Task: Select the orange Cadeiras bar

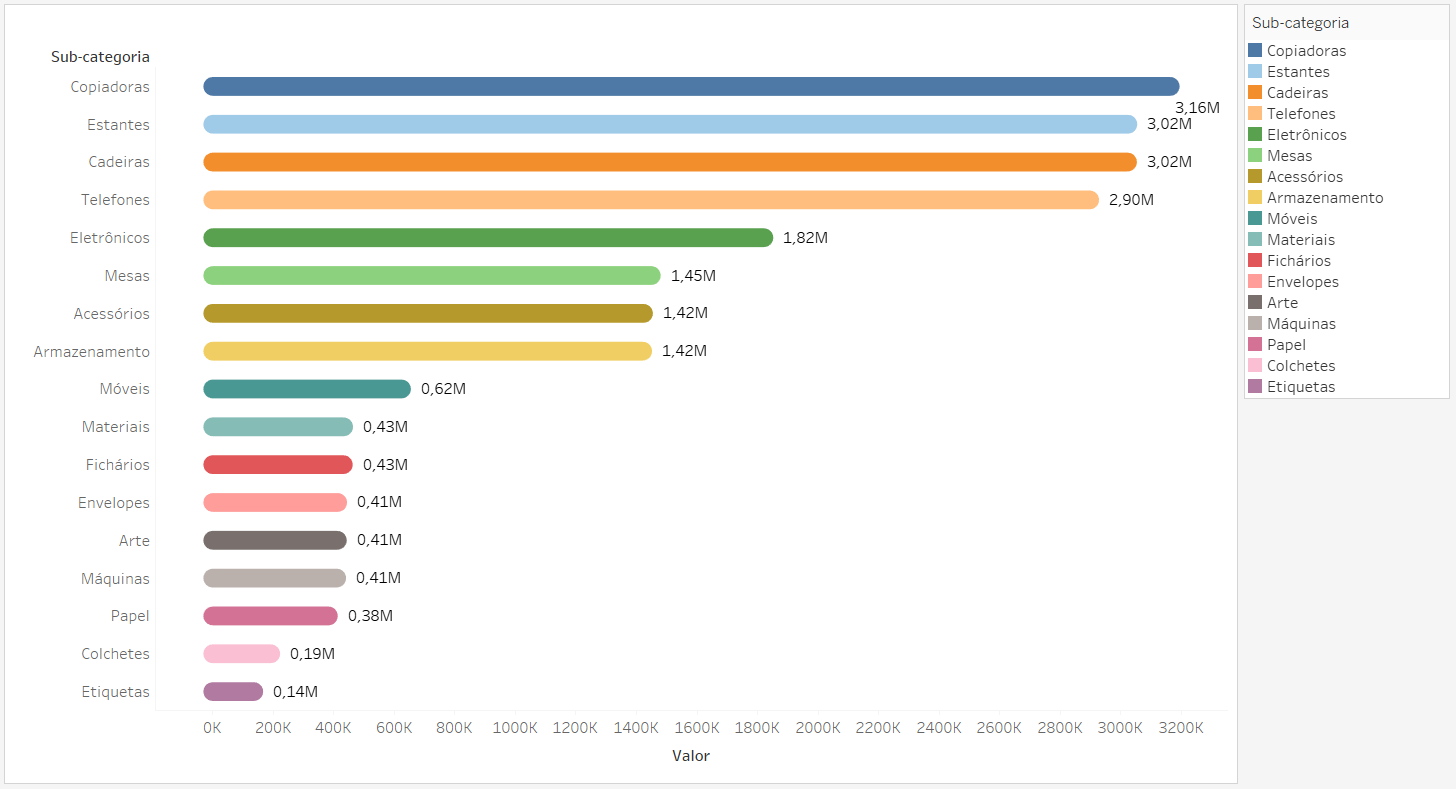Action: click(670, 162)
